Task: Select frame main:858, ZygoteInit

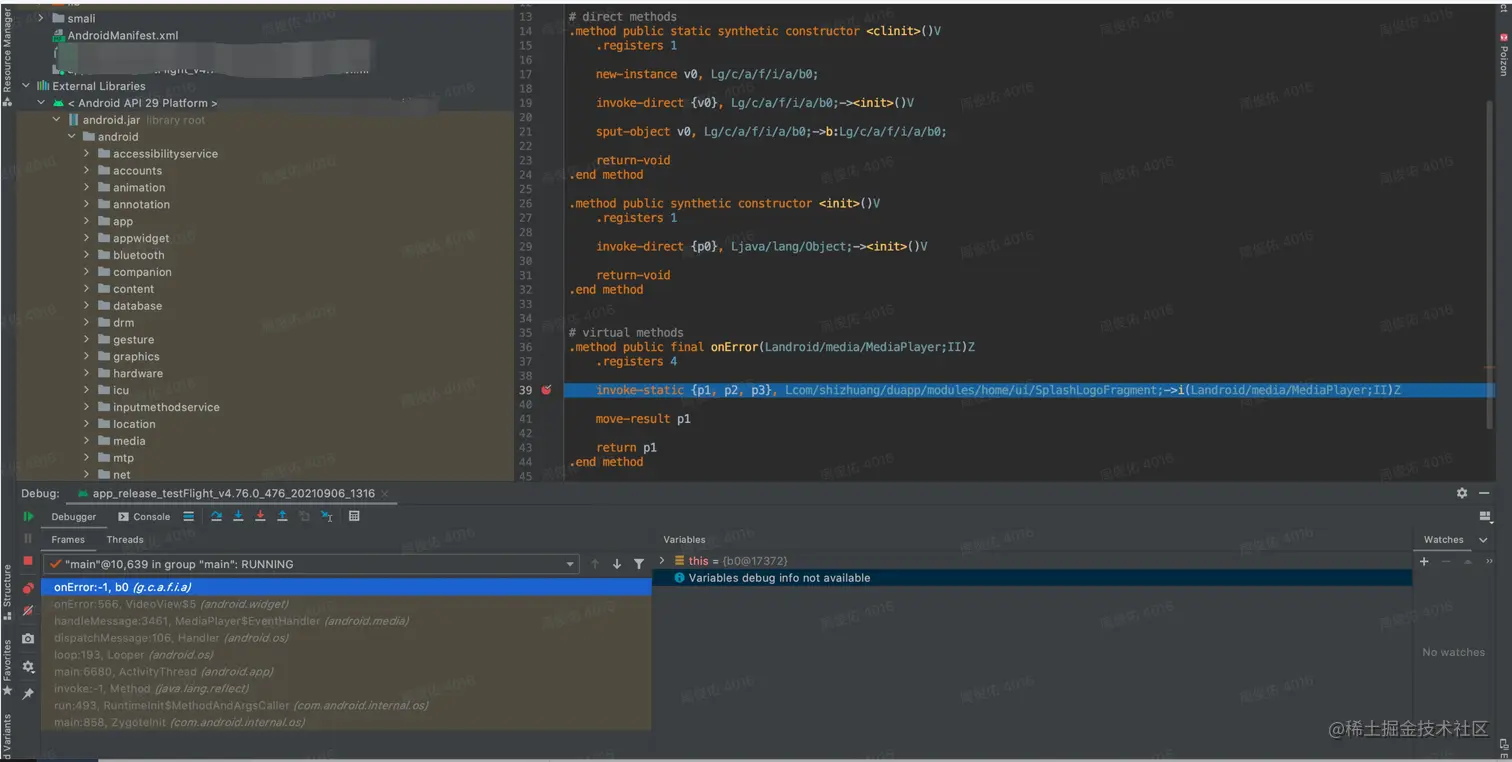Action: click(x=346, y=722)
